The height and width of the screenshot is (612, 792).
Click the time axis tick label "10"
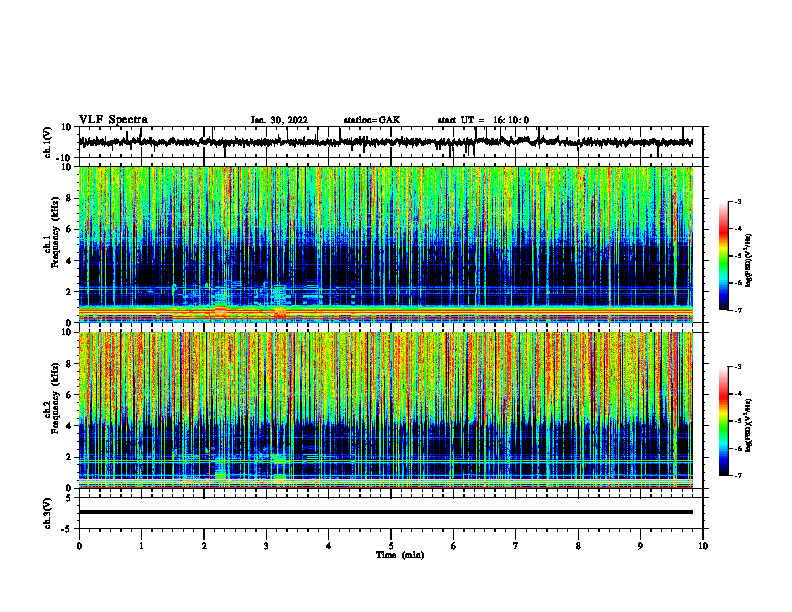(703, 546)
